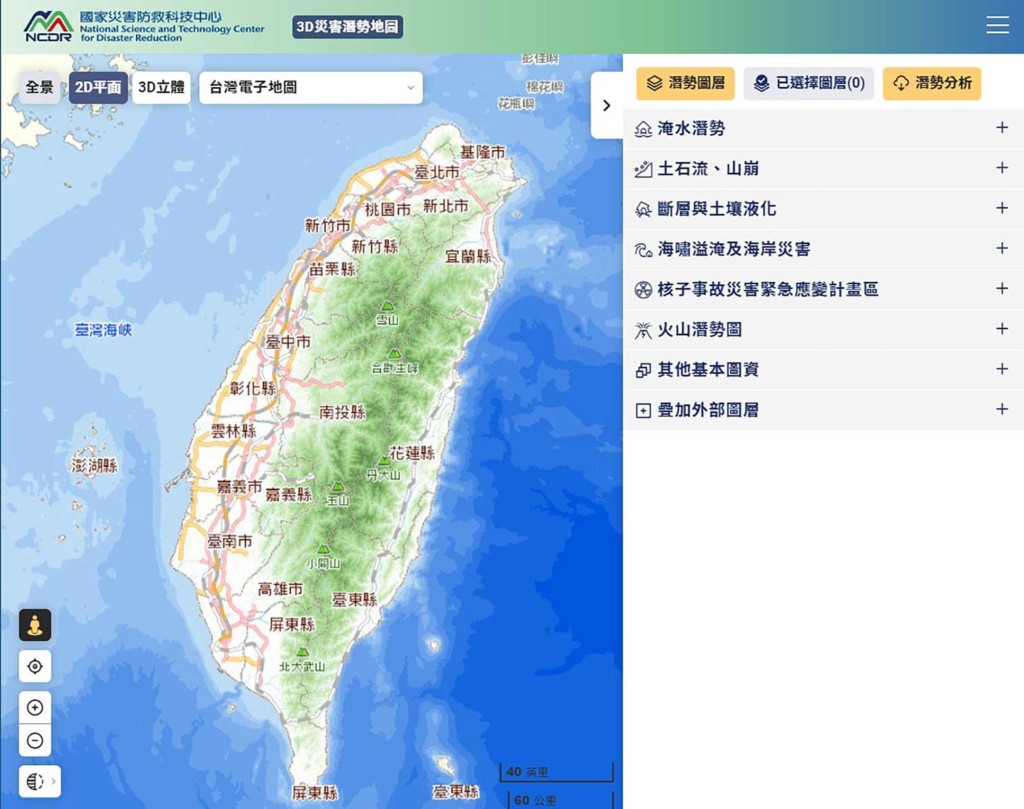
Task: Open the 台灣電子地圖 basemap dropdown
Action: click(x=311, y=88)
